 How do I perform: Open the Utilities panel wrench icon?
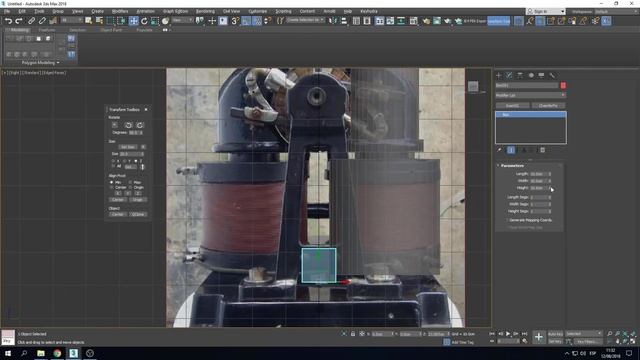[x=552, y=76]
